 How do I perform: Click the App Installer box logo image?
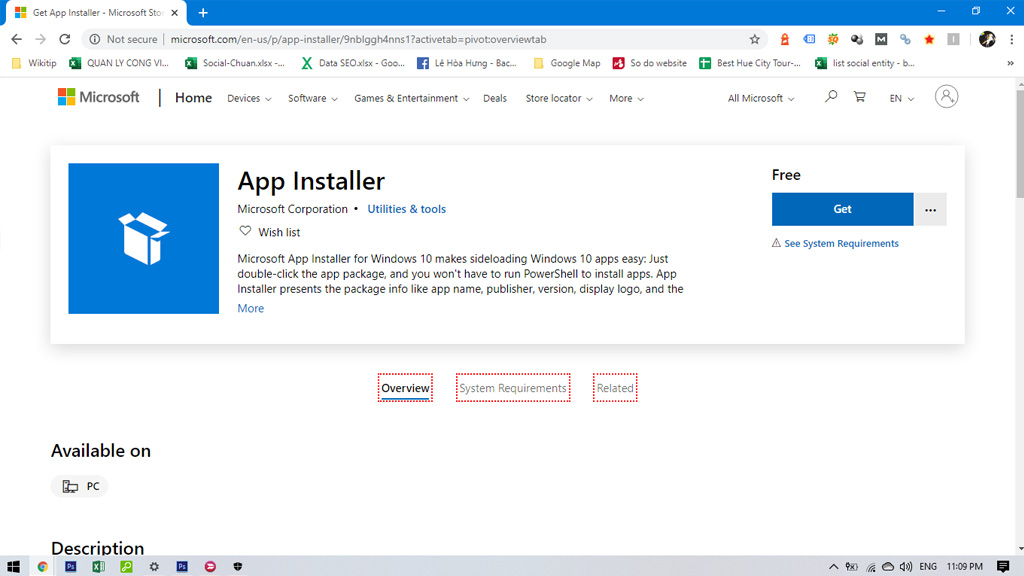tap(144, 238)
